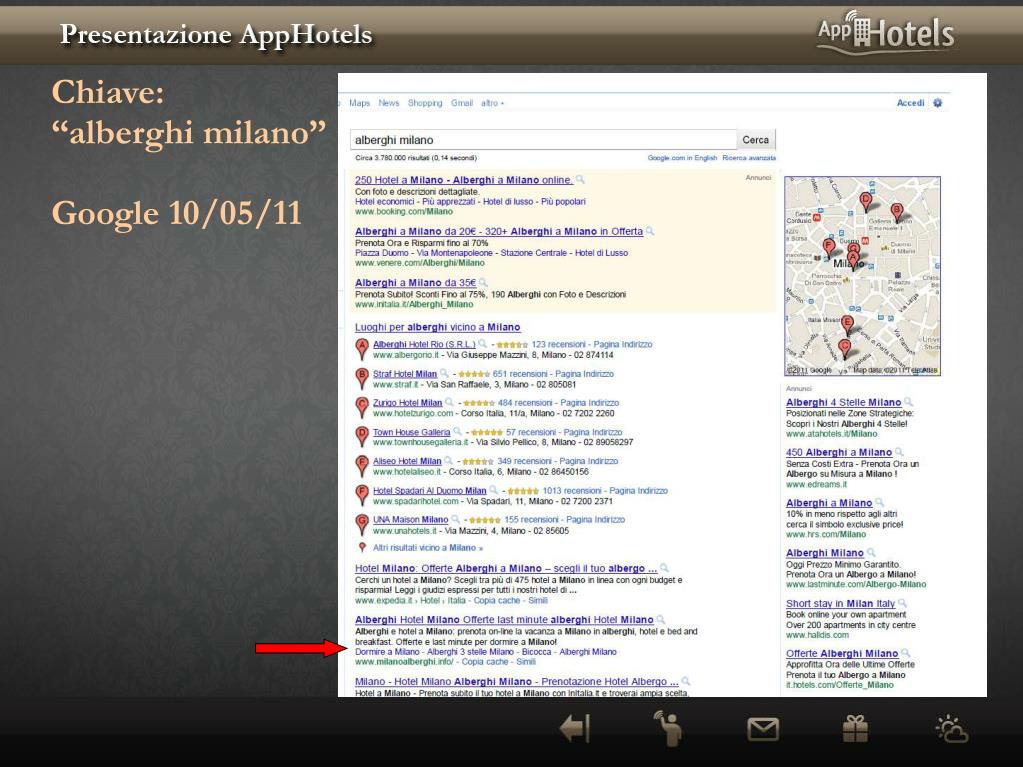
Task: Click 'Hotel di lusso' sitelink under booking ad
Action: [508, 202]
